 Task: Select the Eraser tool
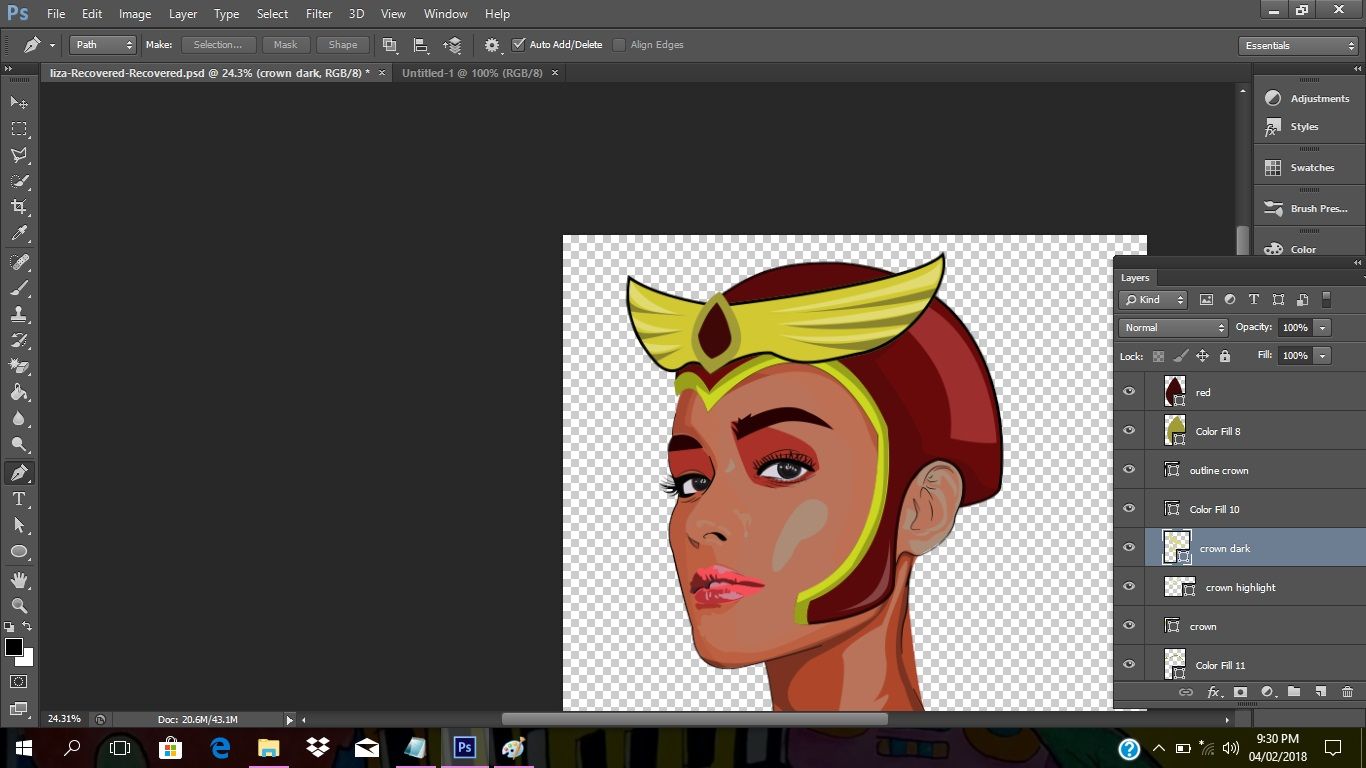tap(19, 366)
